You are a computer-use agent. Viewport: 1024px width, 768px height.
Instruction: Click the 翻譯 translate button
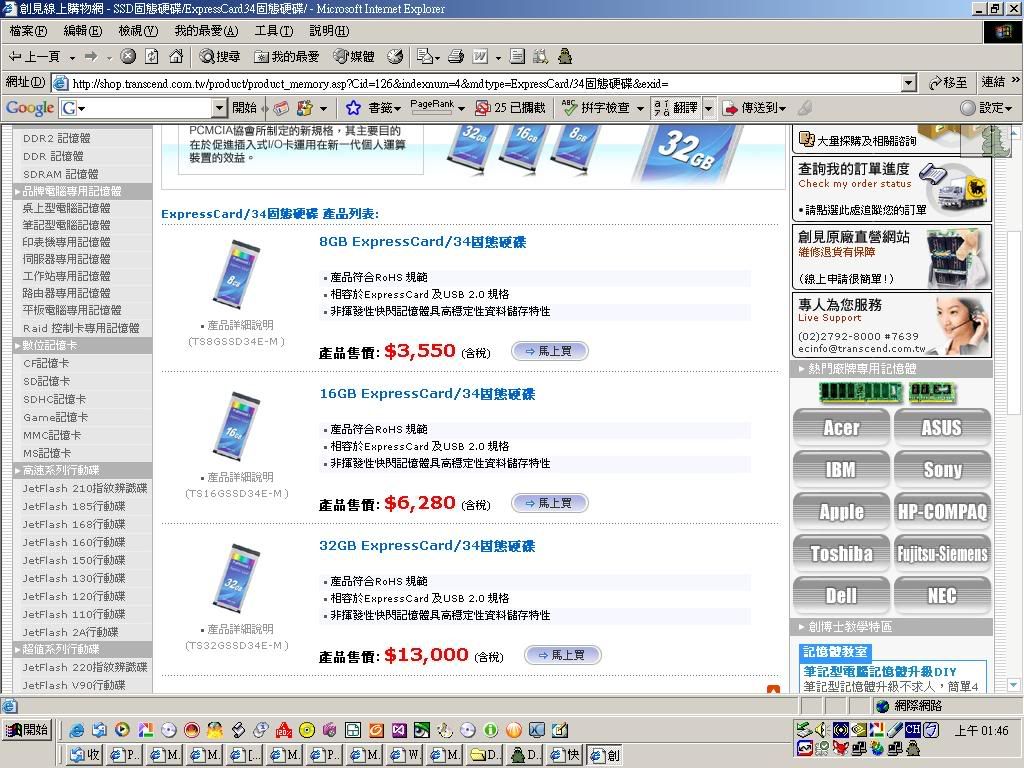(676, 108)
